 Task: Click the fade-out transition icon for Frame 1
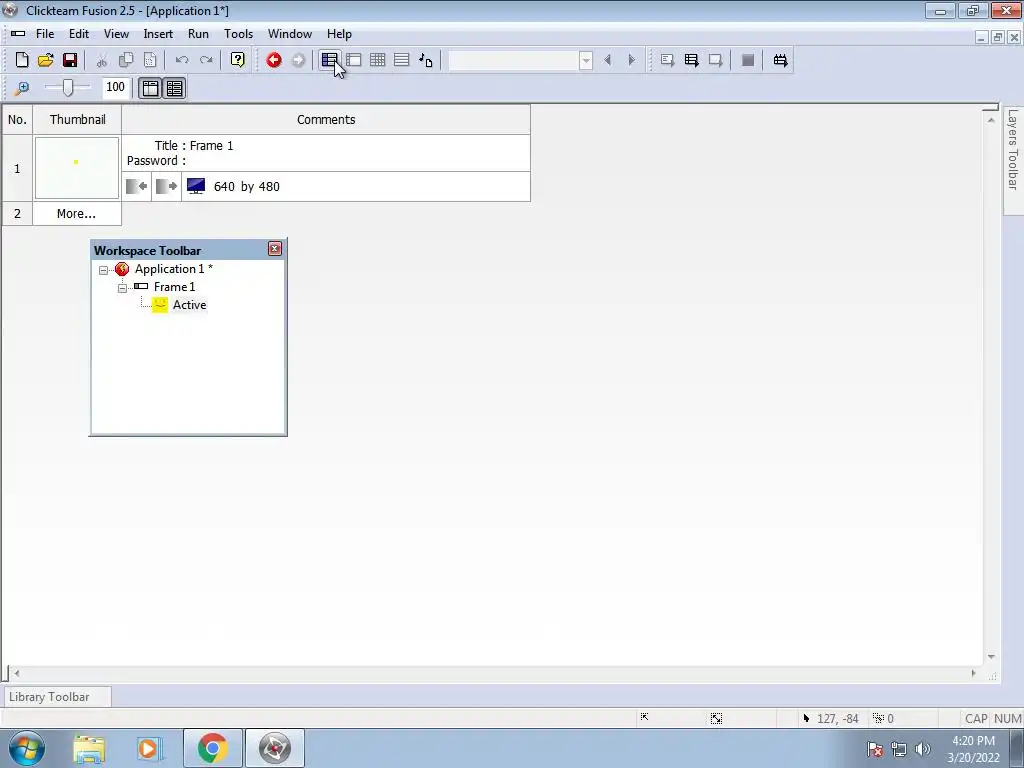(x=167, y=186)
